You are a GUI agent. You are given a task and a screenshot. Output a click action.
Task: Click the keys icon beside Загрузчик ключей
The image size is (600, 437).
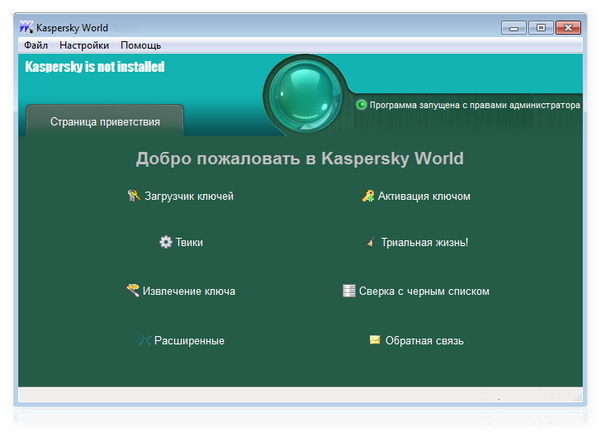click(x=134, y=196)
